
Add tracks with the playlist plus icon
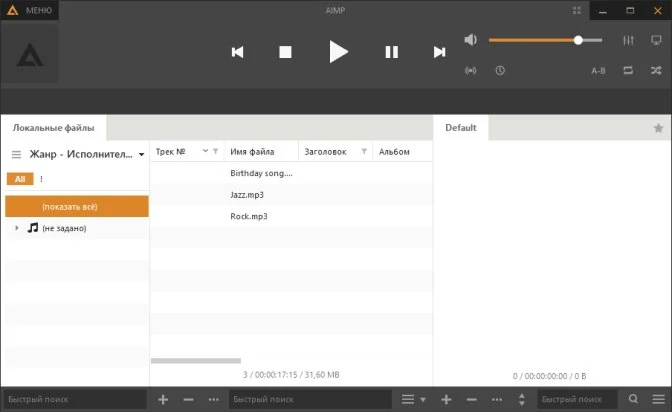click(446, 400)
